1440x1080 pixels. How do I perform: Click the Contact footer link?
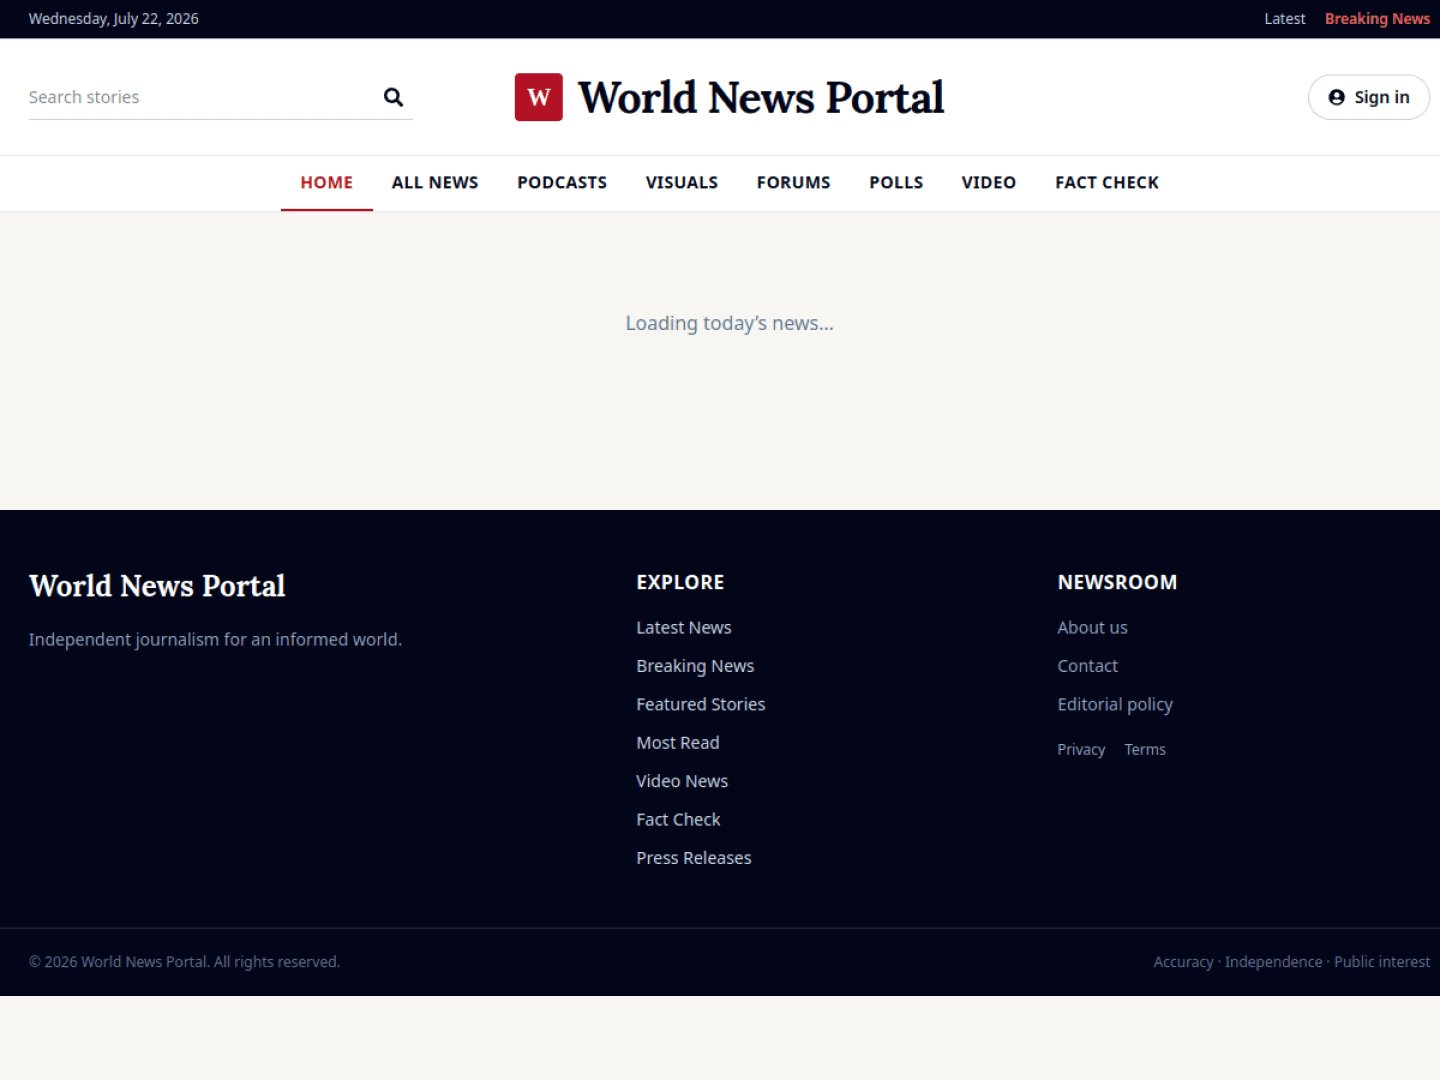[1088, 666]
